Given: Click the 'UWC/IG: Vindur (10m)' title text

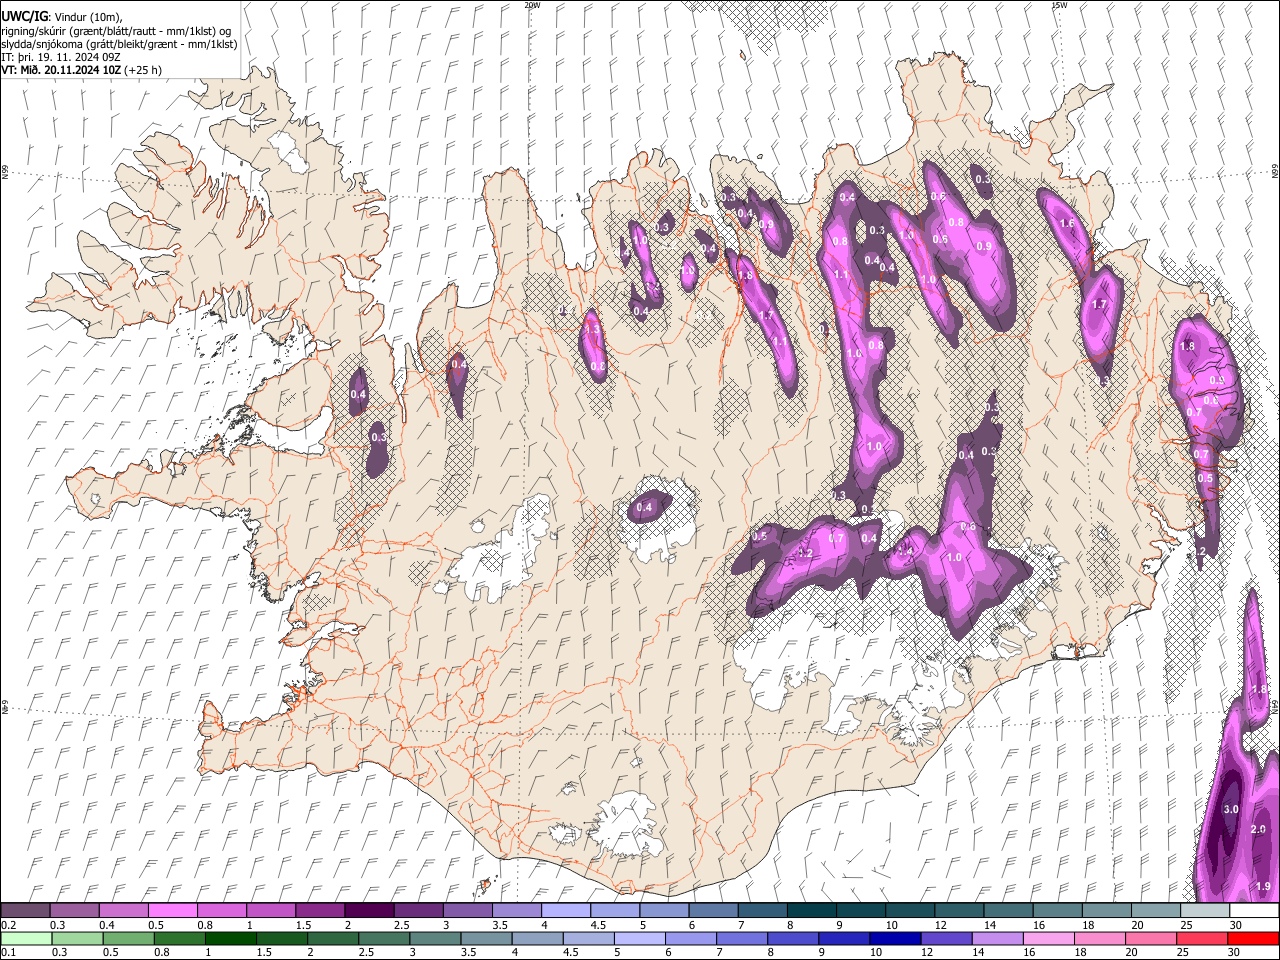Looking at the screenshot, I should pos(61,16).
